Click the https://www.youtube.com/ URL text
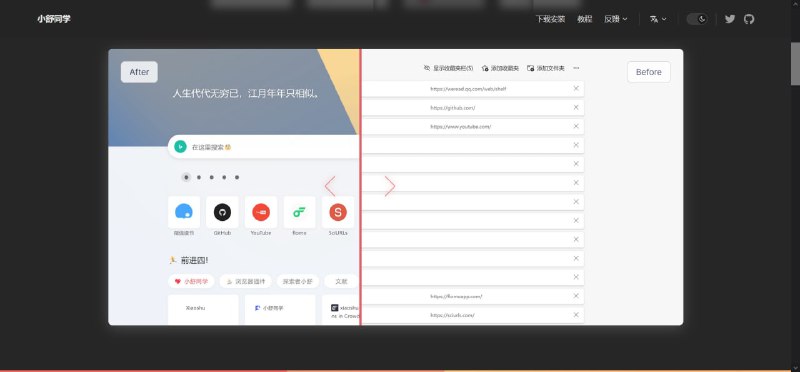800x372 pixels. pyautogui.click(x=460, y=127)
